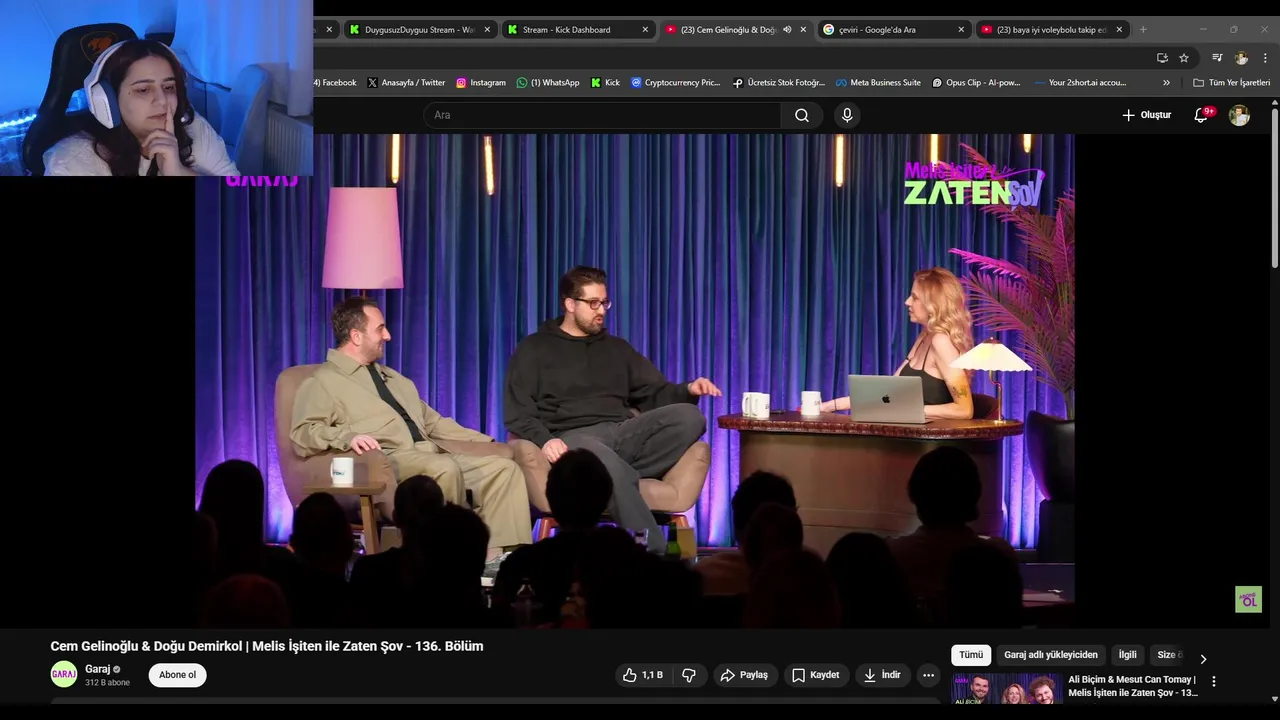Select the Garaj adlı yükleyiciden chip
This screenshot has height=720, width=1280.
(1051, 655)
